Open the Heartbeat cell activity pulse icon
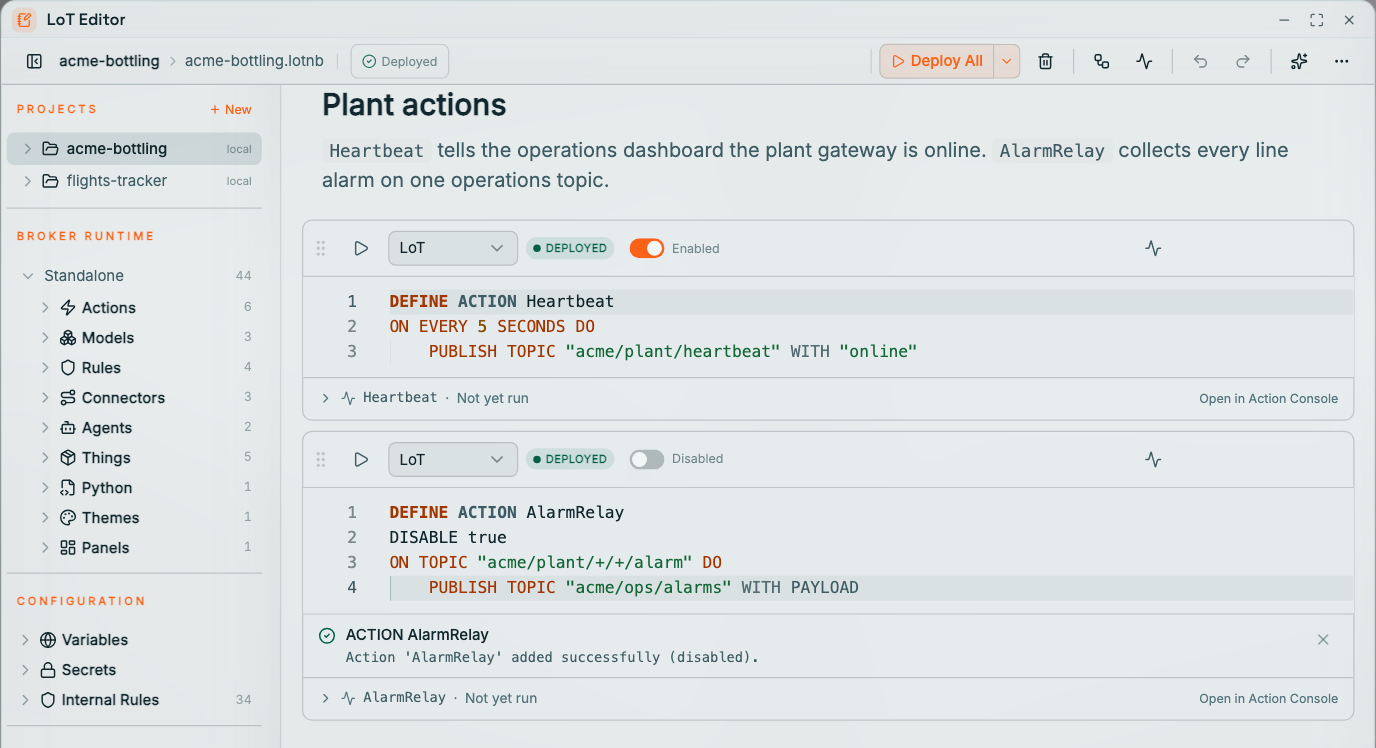1376x748 pixels. [1153, 248]
